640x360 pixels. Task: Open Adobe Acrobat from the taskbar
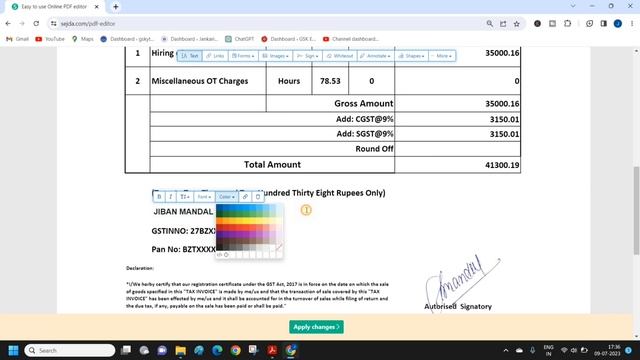272,350
